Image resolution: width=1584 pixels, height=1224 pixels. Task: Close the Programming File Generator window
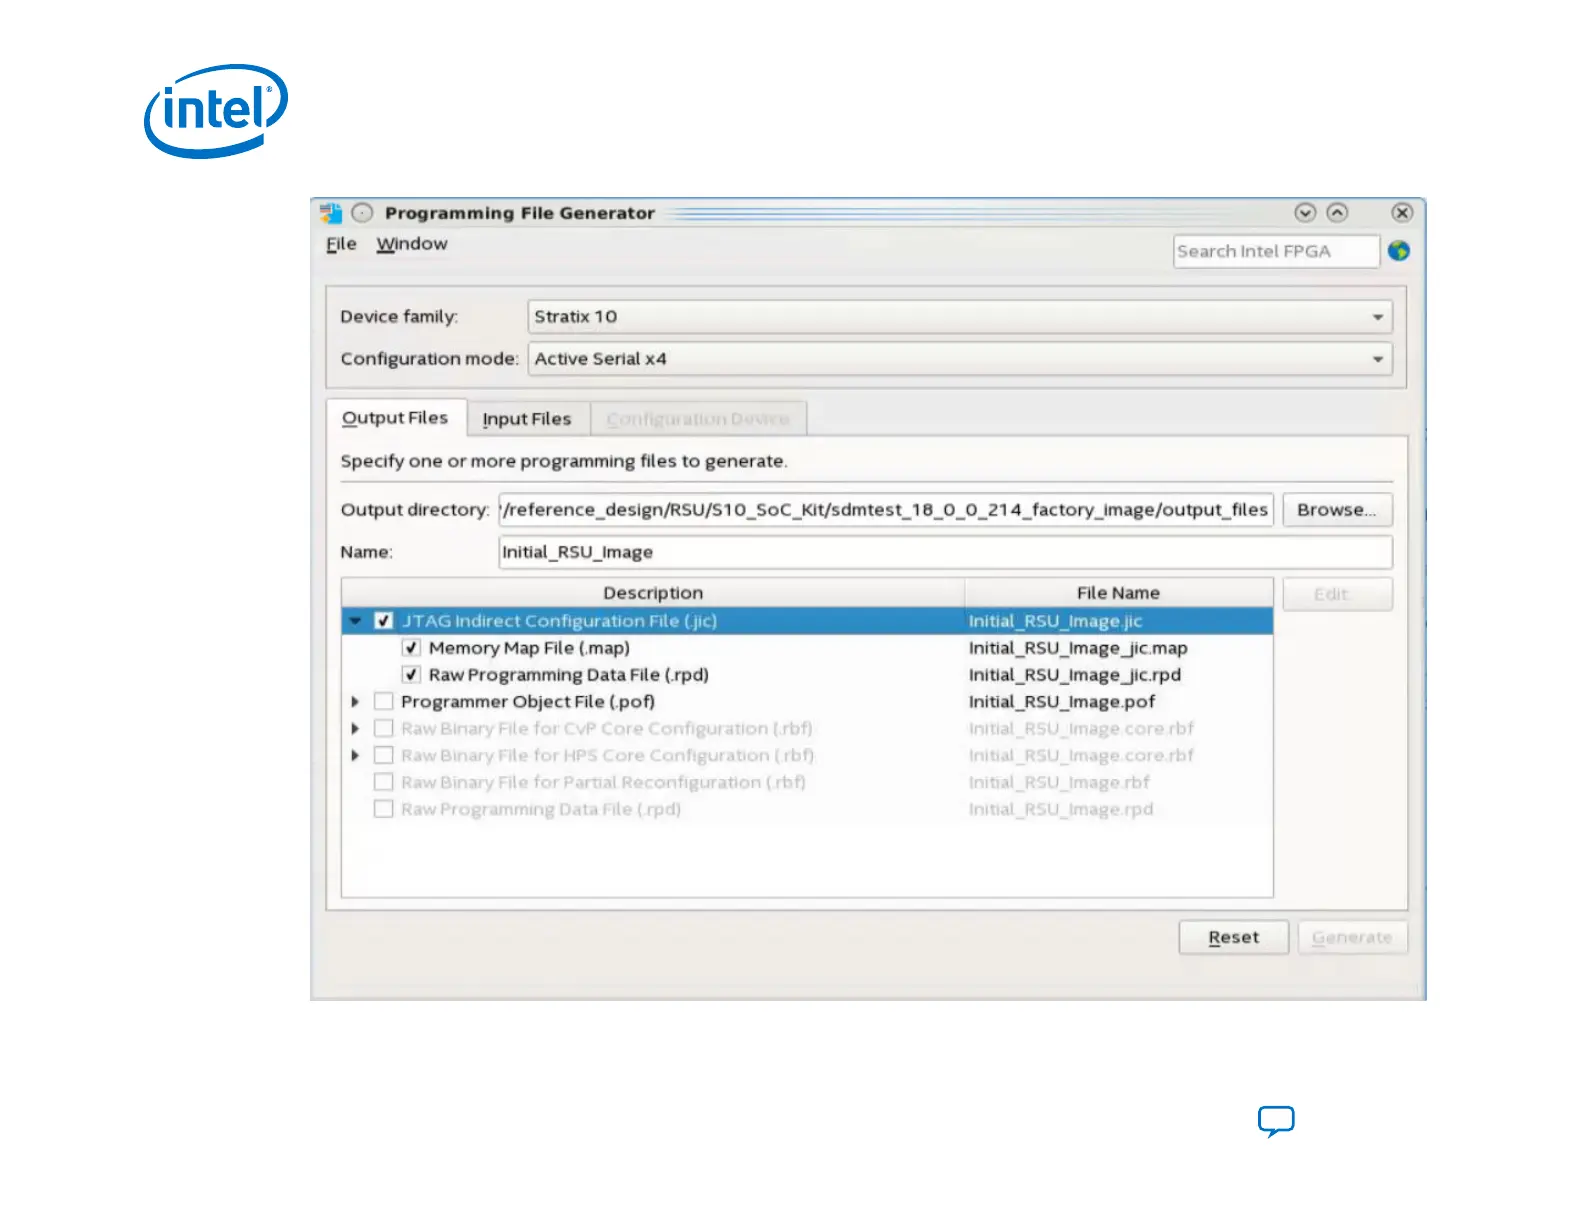click(x=1402, y=212)
